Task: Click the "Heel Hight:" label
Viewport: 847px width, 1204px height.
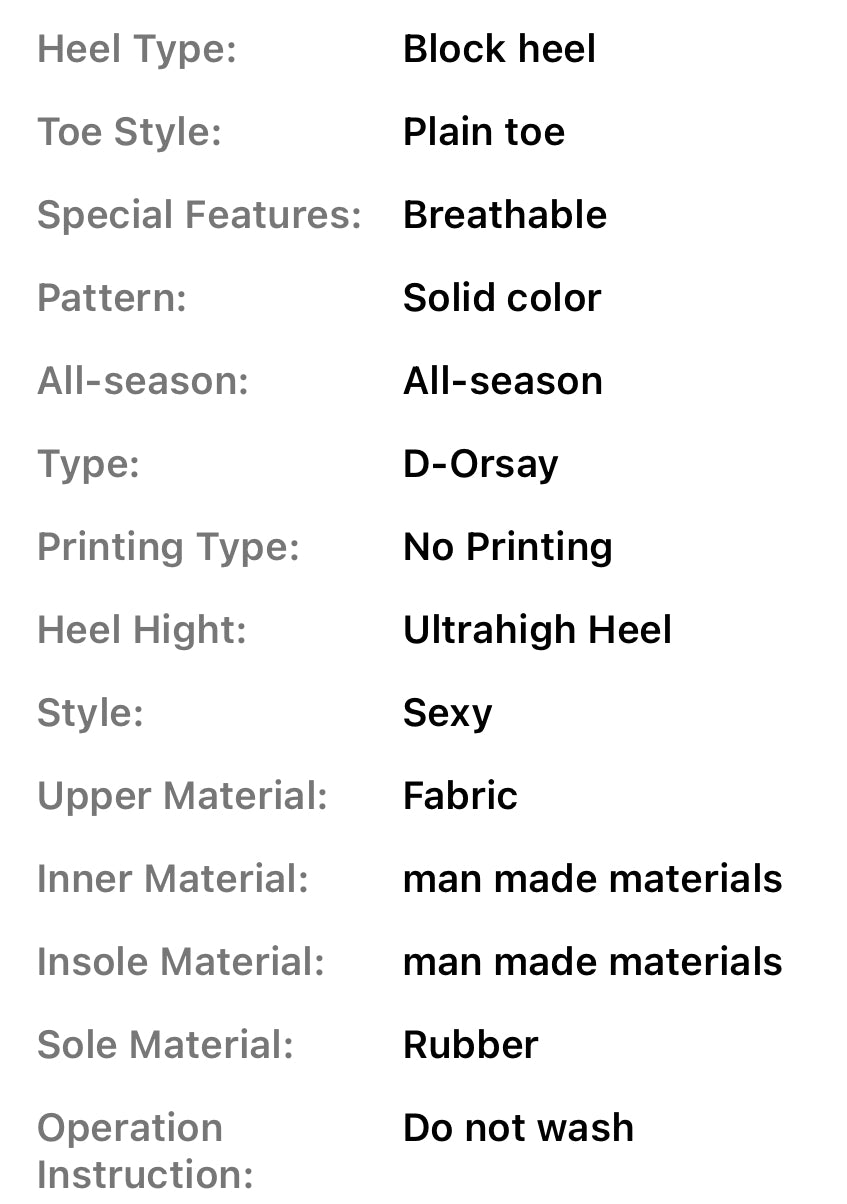Action: tap(141, 630)
